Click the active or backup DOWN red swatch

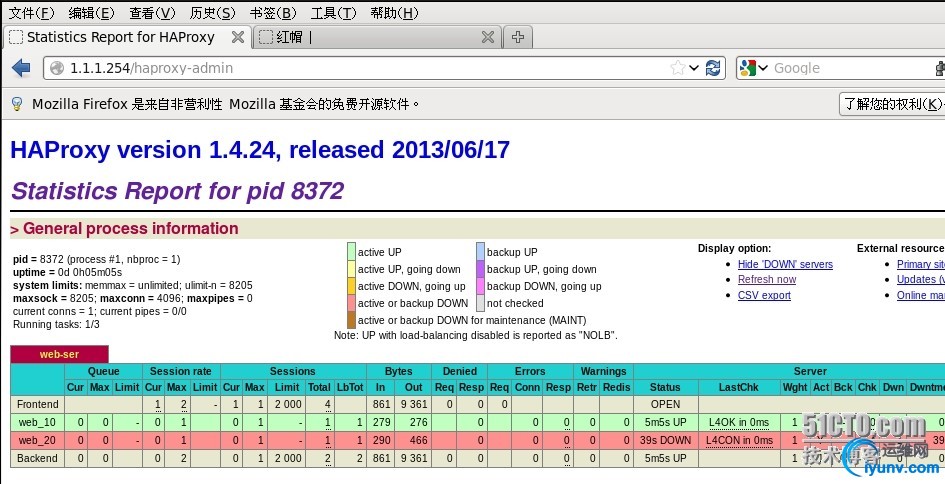tap(351, 303)
